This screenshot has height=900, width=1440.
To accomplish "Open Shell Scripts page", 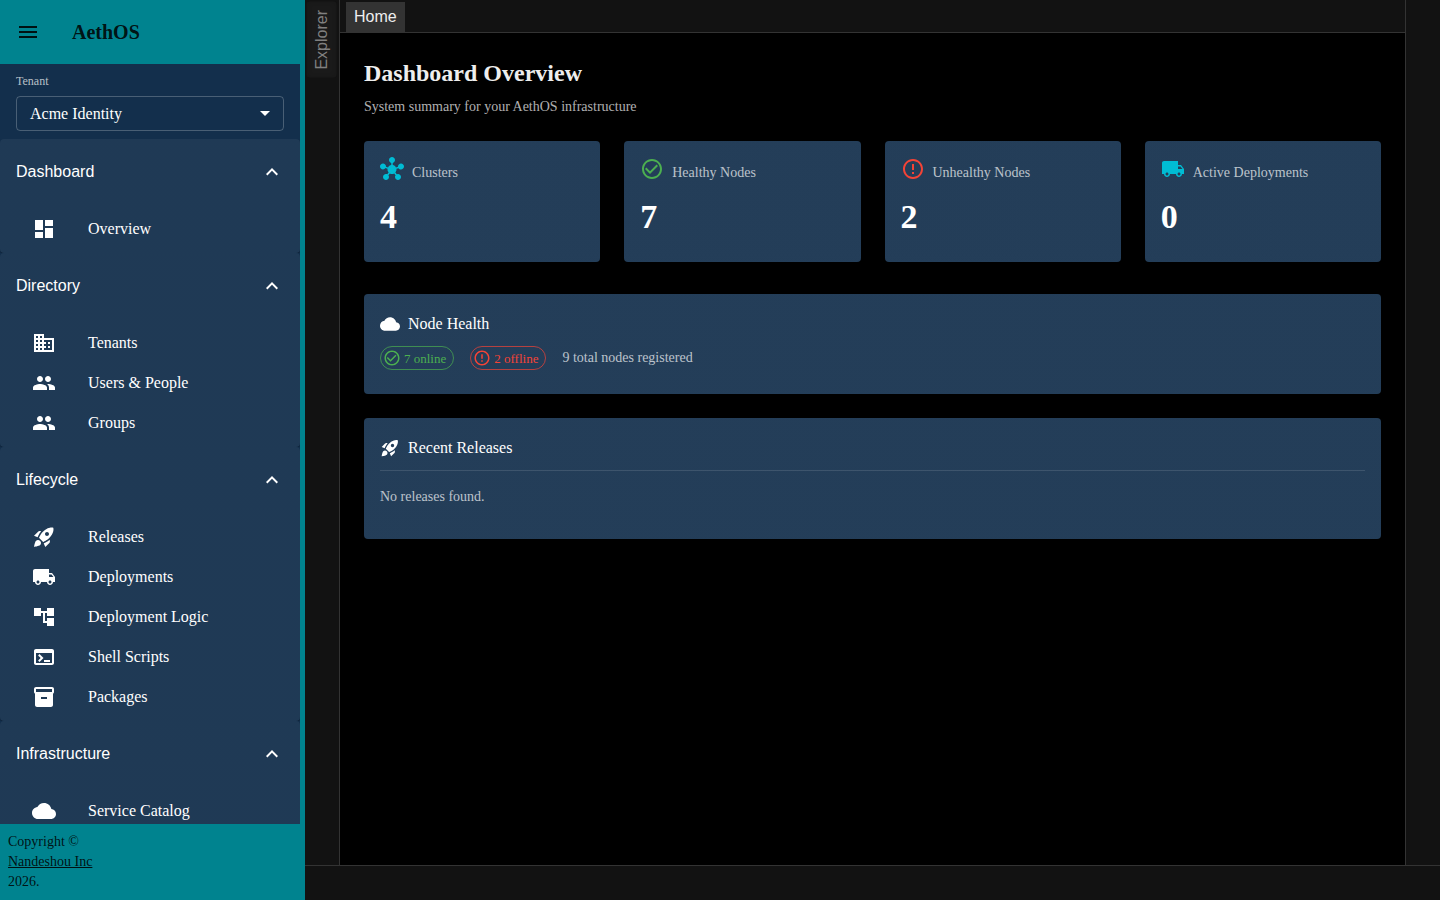I will [150, 657].
